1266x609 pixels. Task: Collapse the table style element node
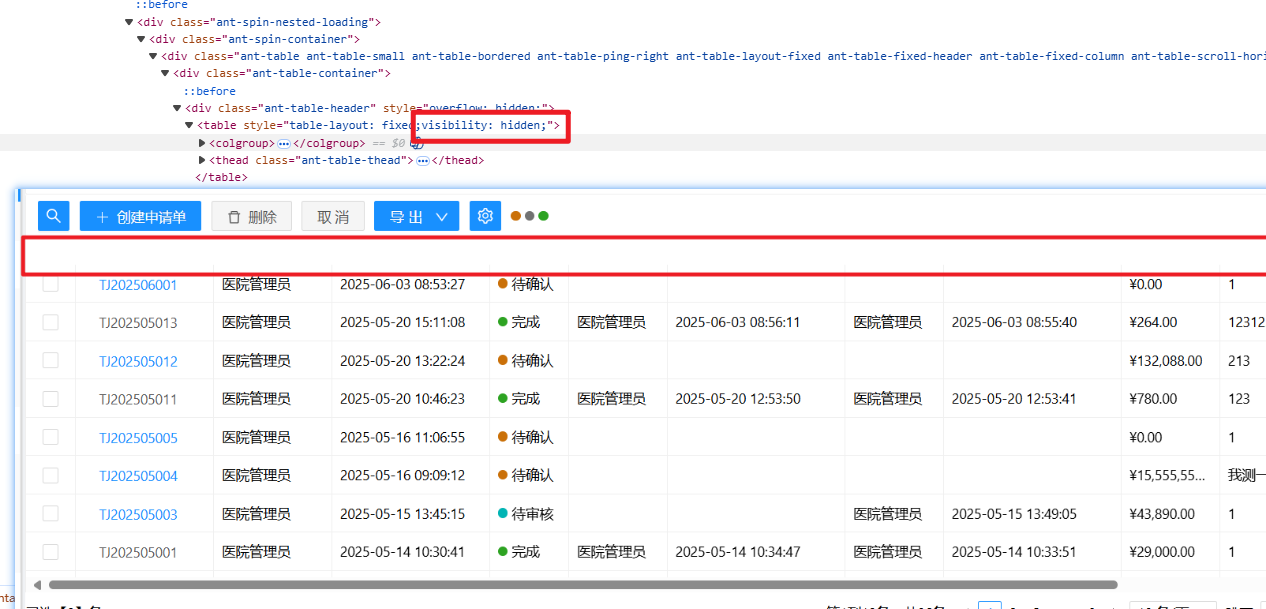(x=189, y=125)
